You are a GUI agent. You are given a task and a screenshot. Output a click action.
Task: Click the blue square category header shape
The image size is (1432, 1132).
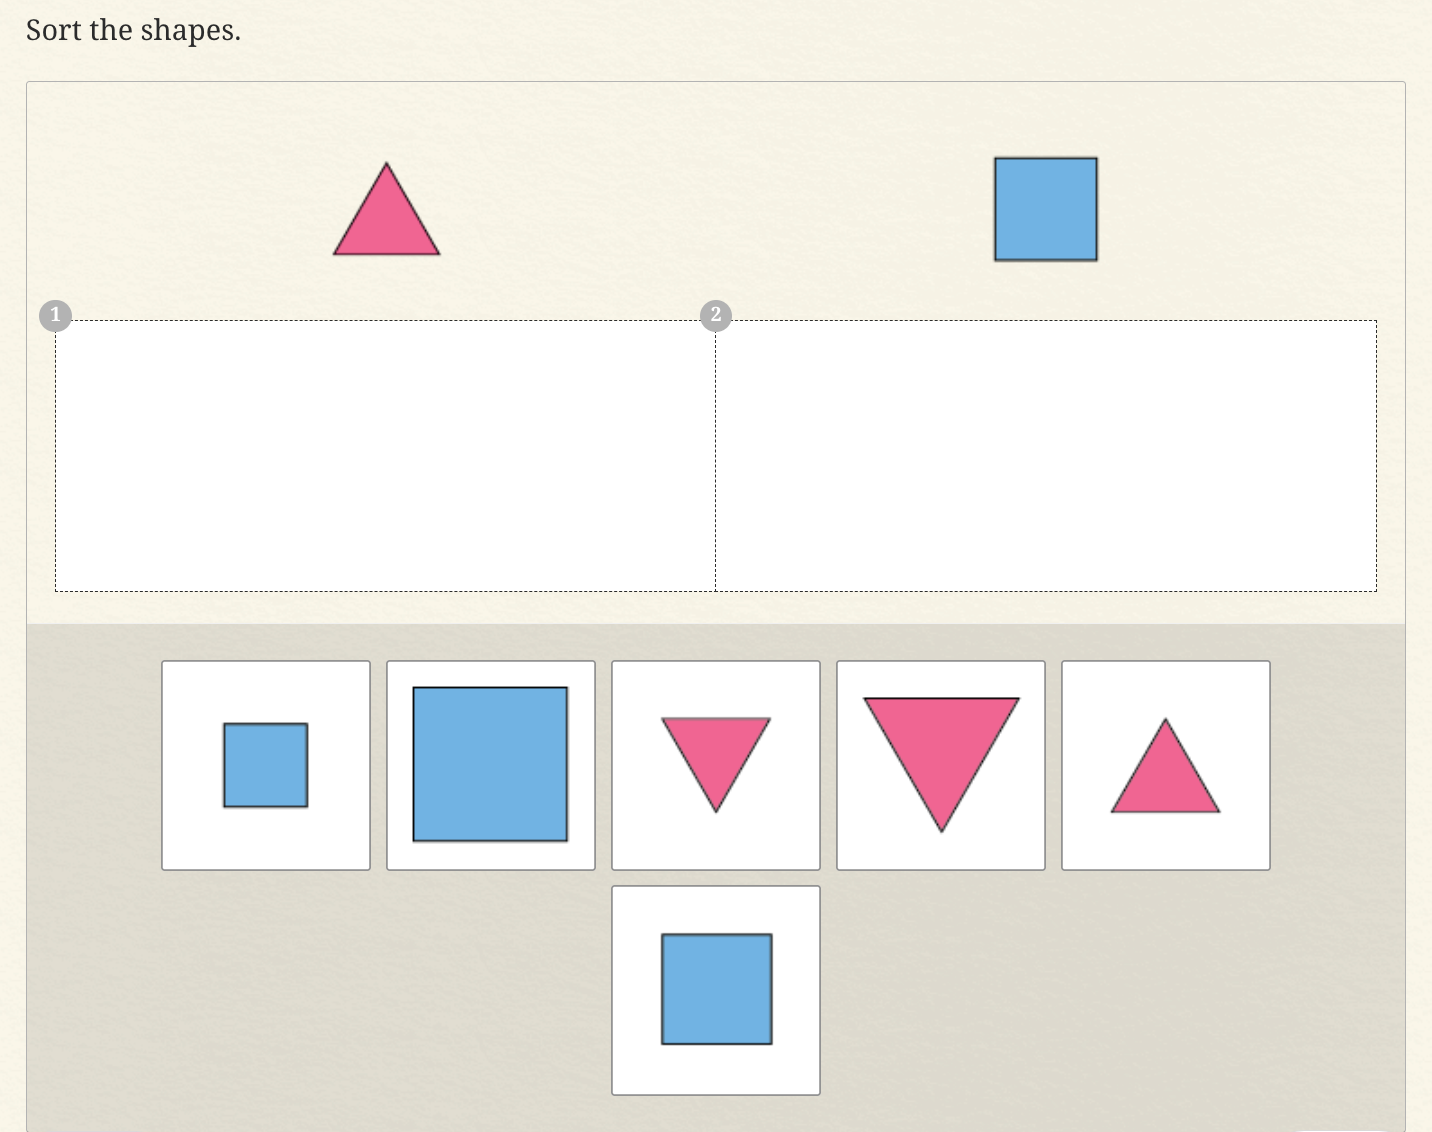1046,209
